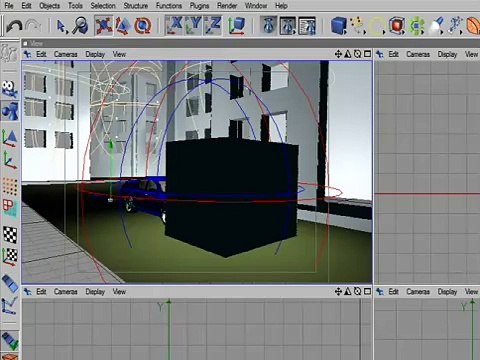
Task: Open the Tools menu
Action: pos(75,6)
